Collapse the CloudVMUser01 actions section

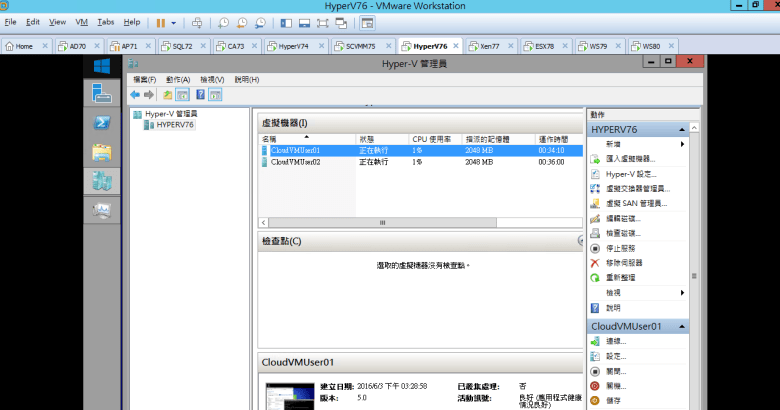pos(682,326)
